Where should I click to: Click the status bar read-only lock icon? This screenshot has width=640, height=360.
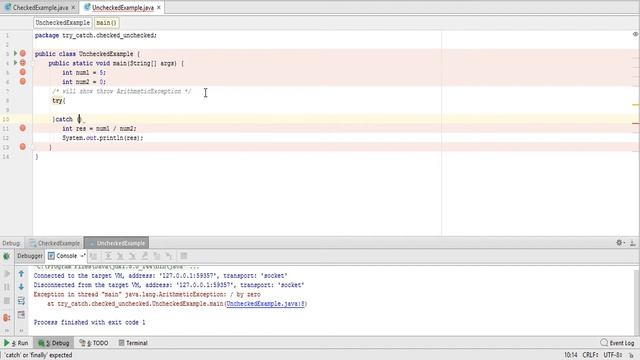click(631, 355)
